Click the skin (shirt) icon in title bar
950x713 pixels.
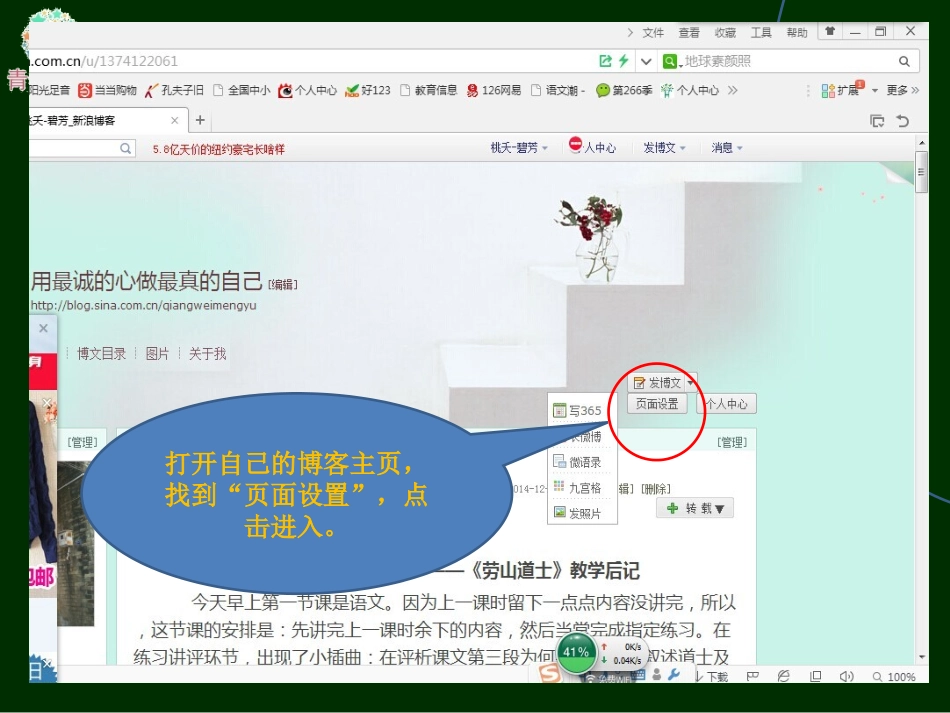(x=830, y=32)
